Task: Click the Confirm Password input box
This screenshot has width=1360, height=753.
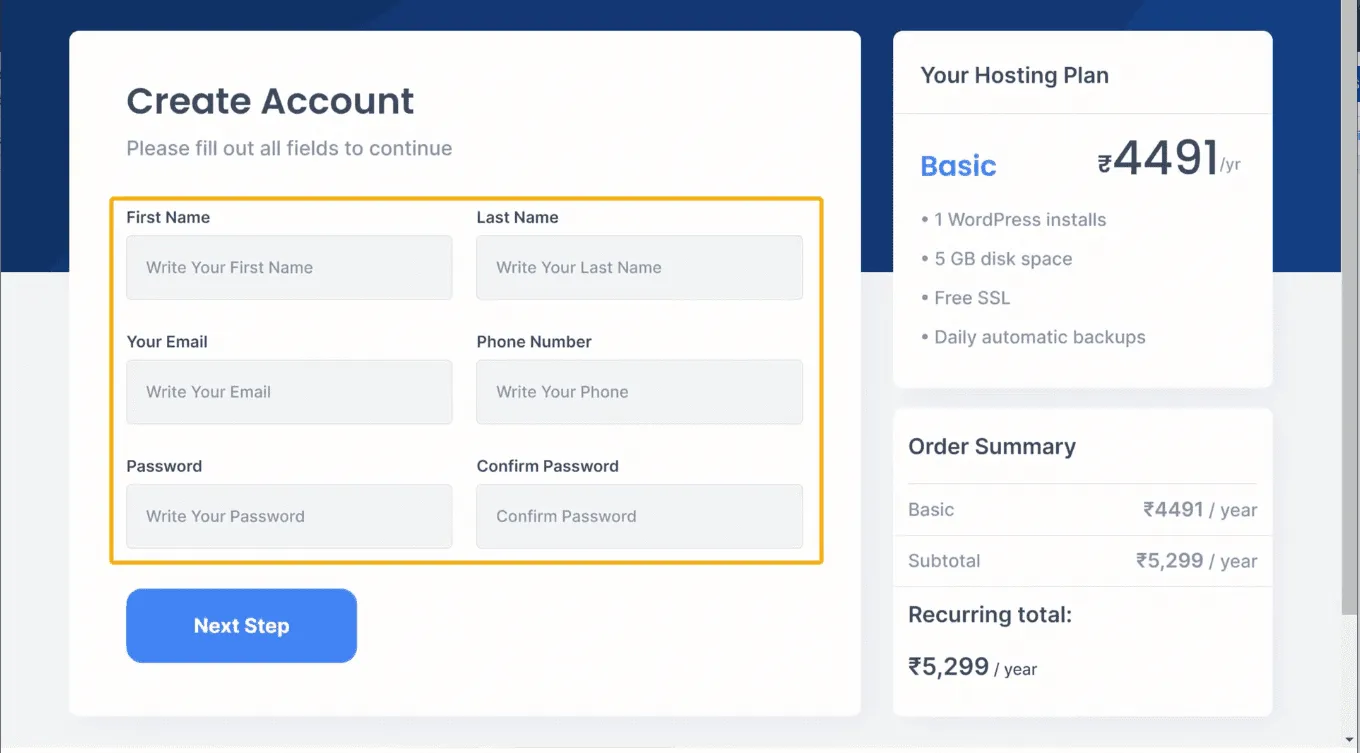Action: [x=639, y=517]
